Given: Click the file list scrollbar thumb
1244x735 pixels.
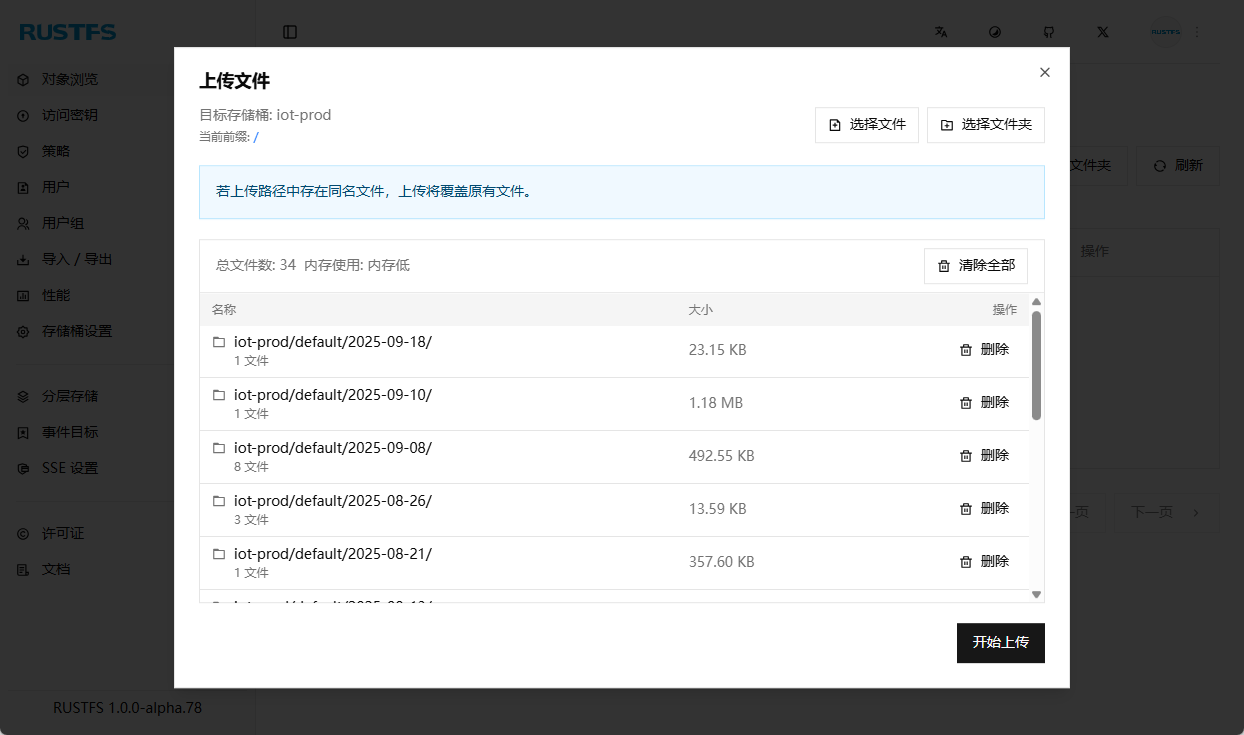Looking at the screenshot, I should tap(1036, 365).
